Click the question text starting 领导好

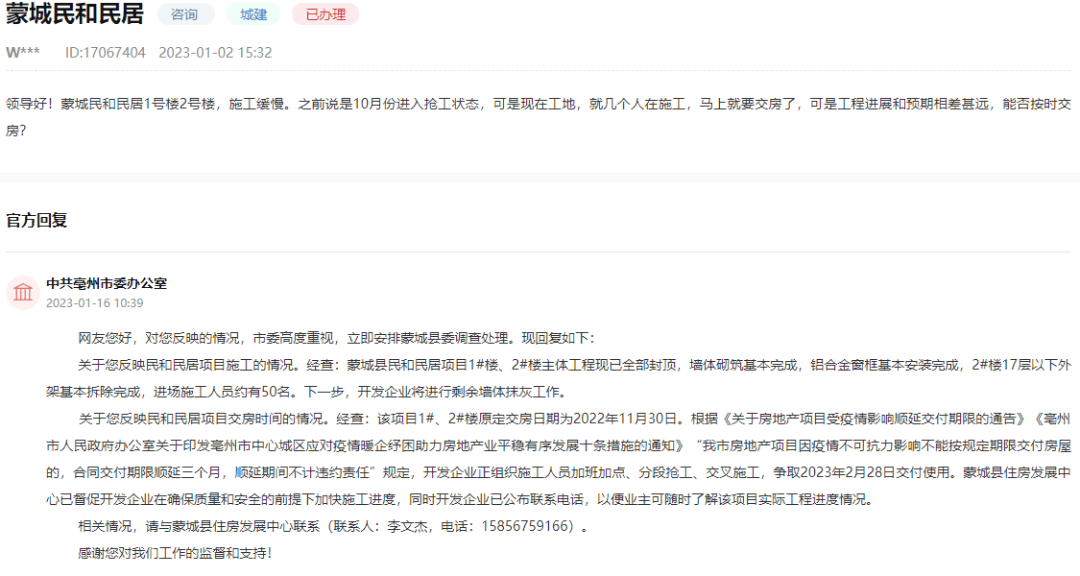point(539,117)
